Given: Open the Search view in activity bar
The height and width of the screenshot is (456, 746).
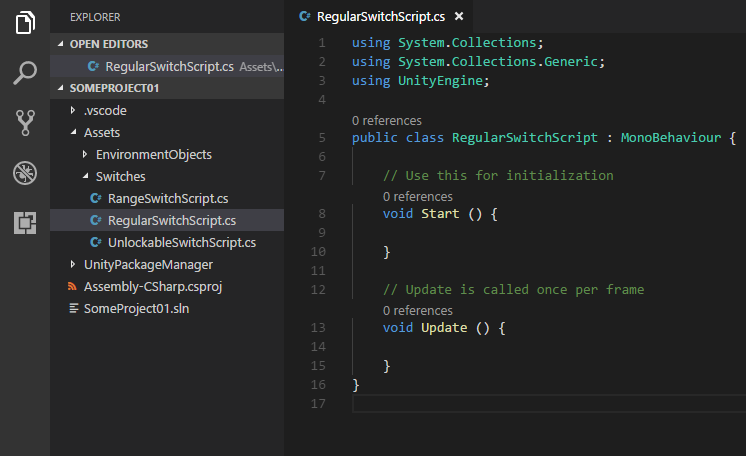Looking at the screenshot, I should pos(25,73).
